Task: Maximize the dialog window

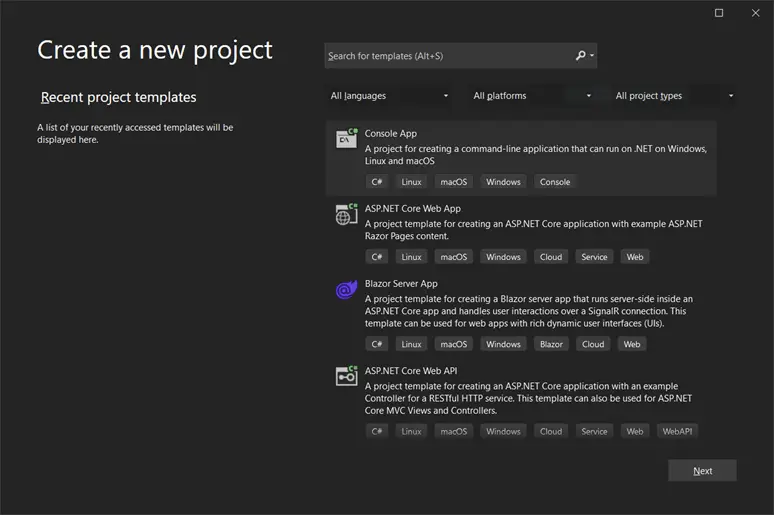Action: tap(719, 13)
